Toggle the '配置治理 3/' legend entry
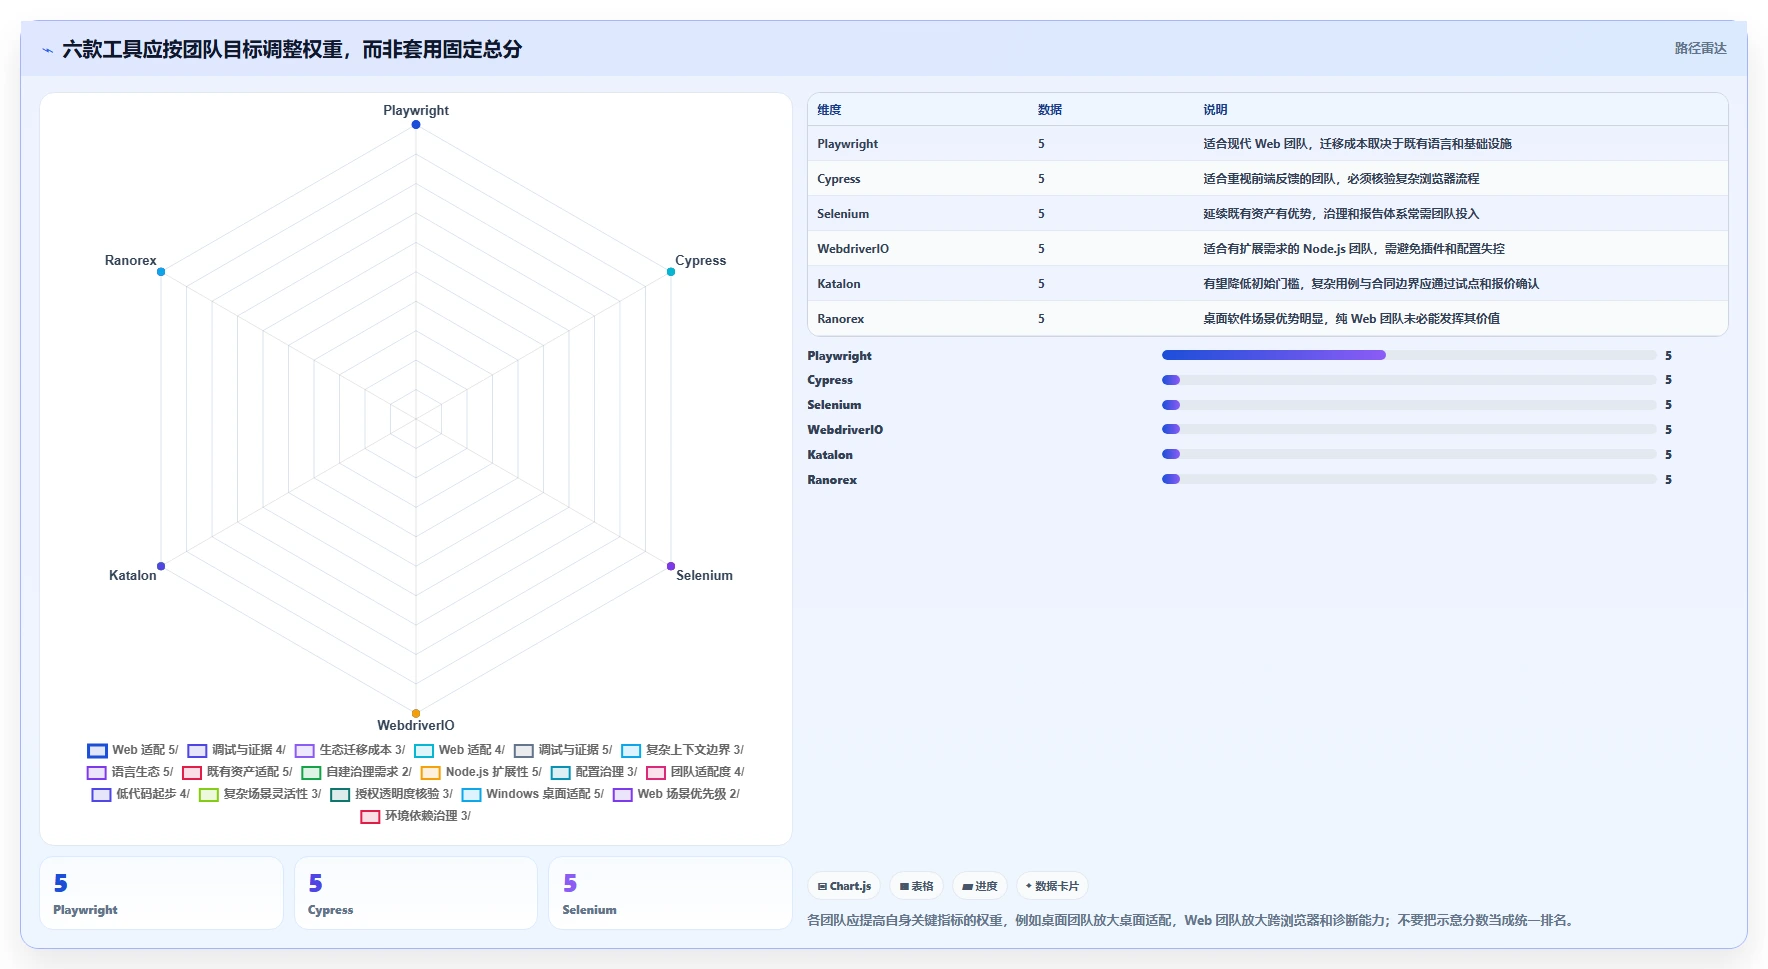The image size is (1768, 969). coord(594,772)
